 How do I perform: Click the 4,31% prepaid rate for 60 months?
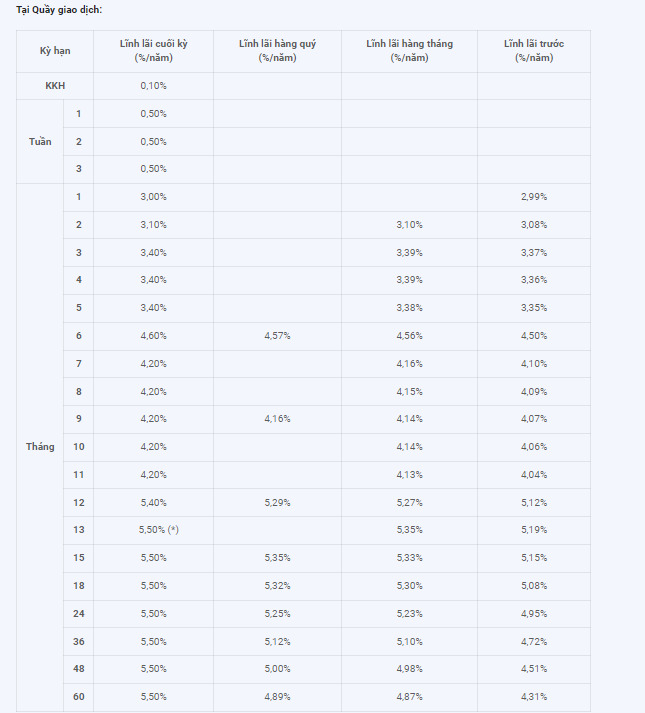534,697
